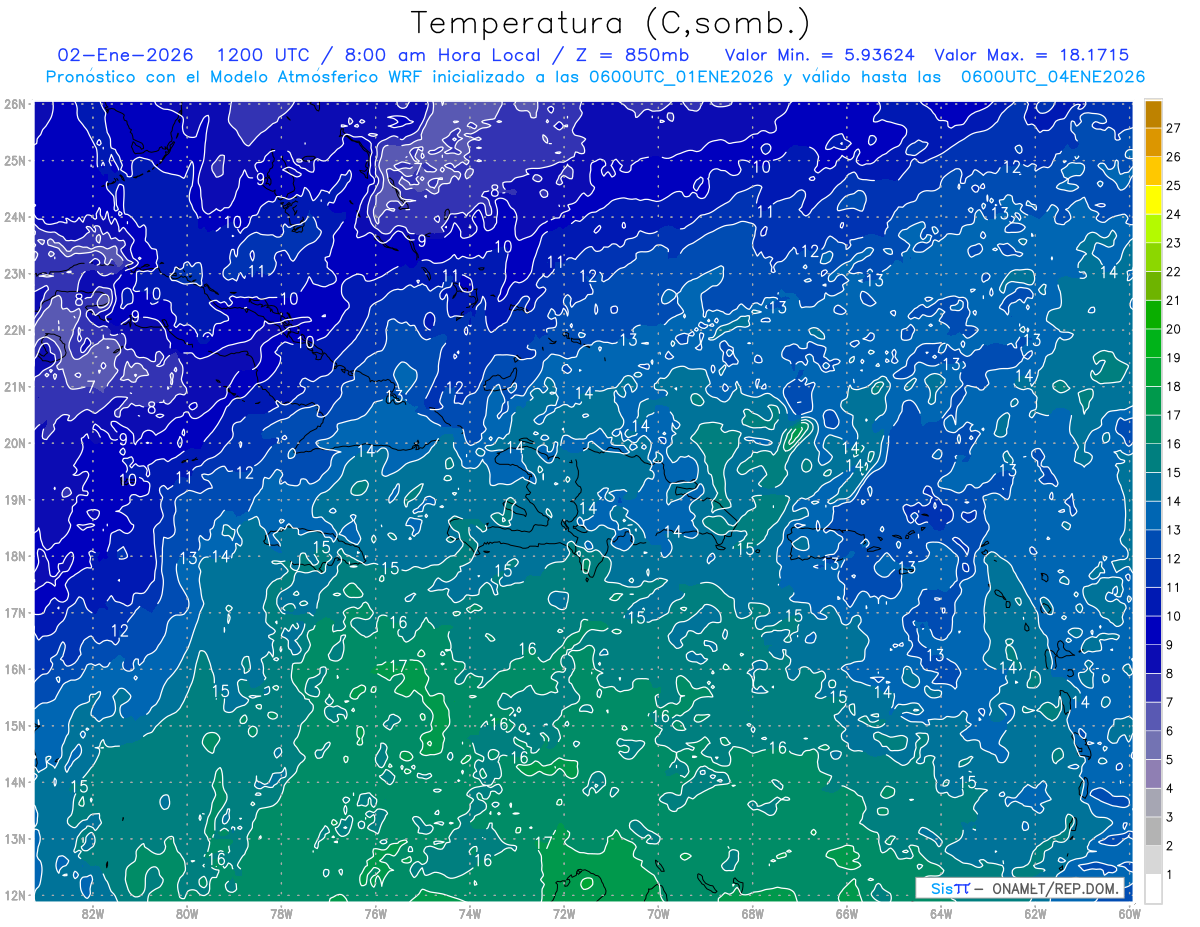Click the '64W' longitude axis label
This screenshot has height=927, width=1200.
tap(940, 913)
